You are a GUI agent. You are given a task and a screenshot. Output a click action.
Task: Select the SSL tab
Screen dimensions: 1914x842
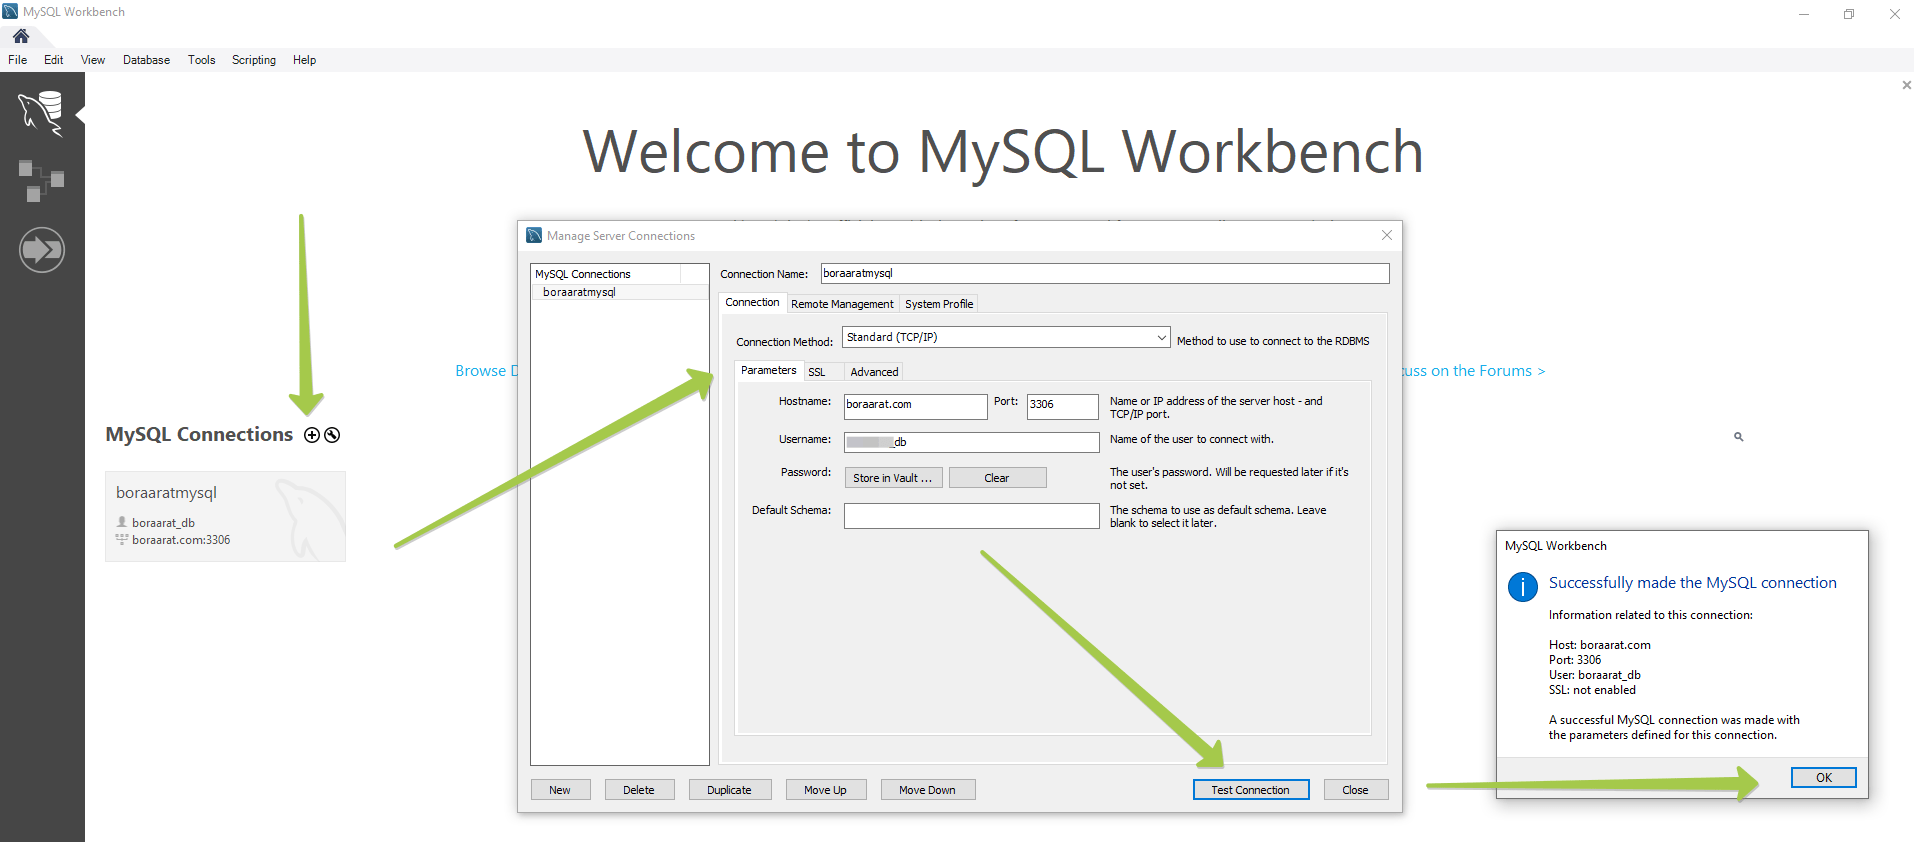817,372
